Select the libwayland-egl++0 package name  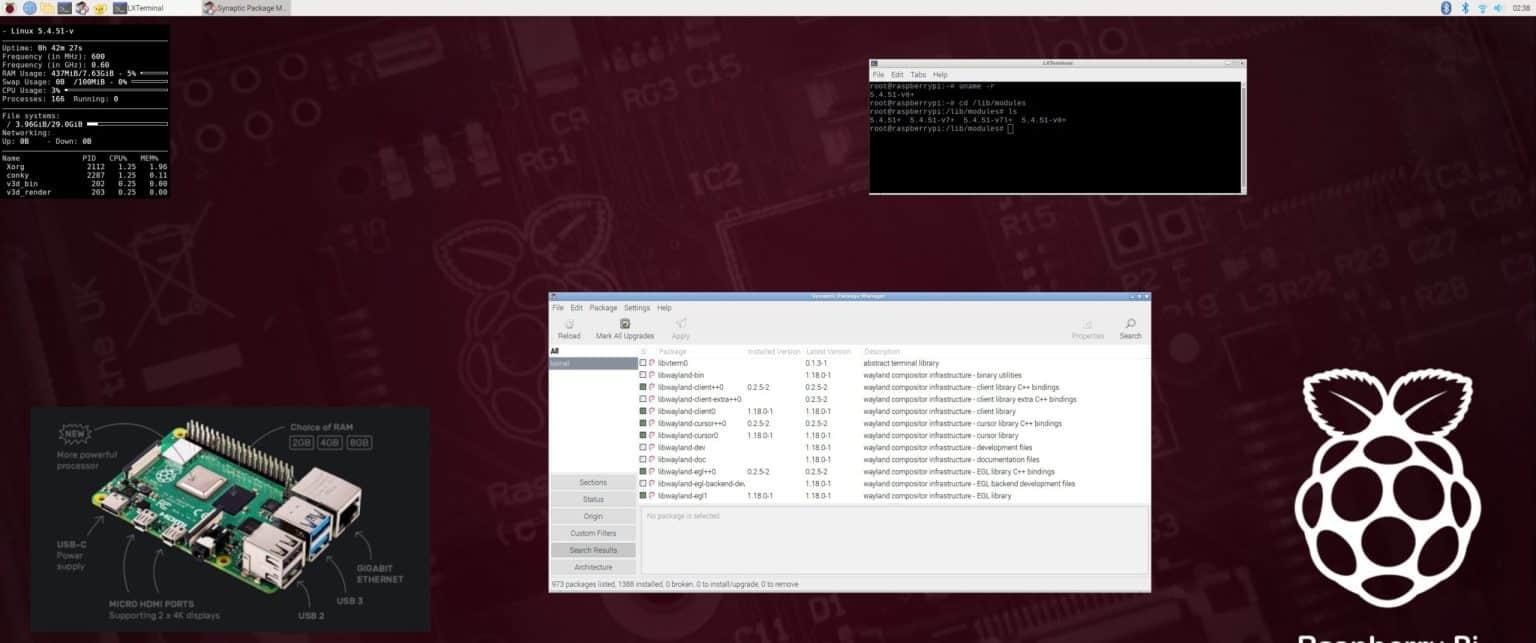[687, 472]
